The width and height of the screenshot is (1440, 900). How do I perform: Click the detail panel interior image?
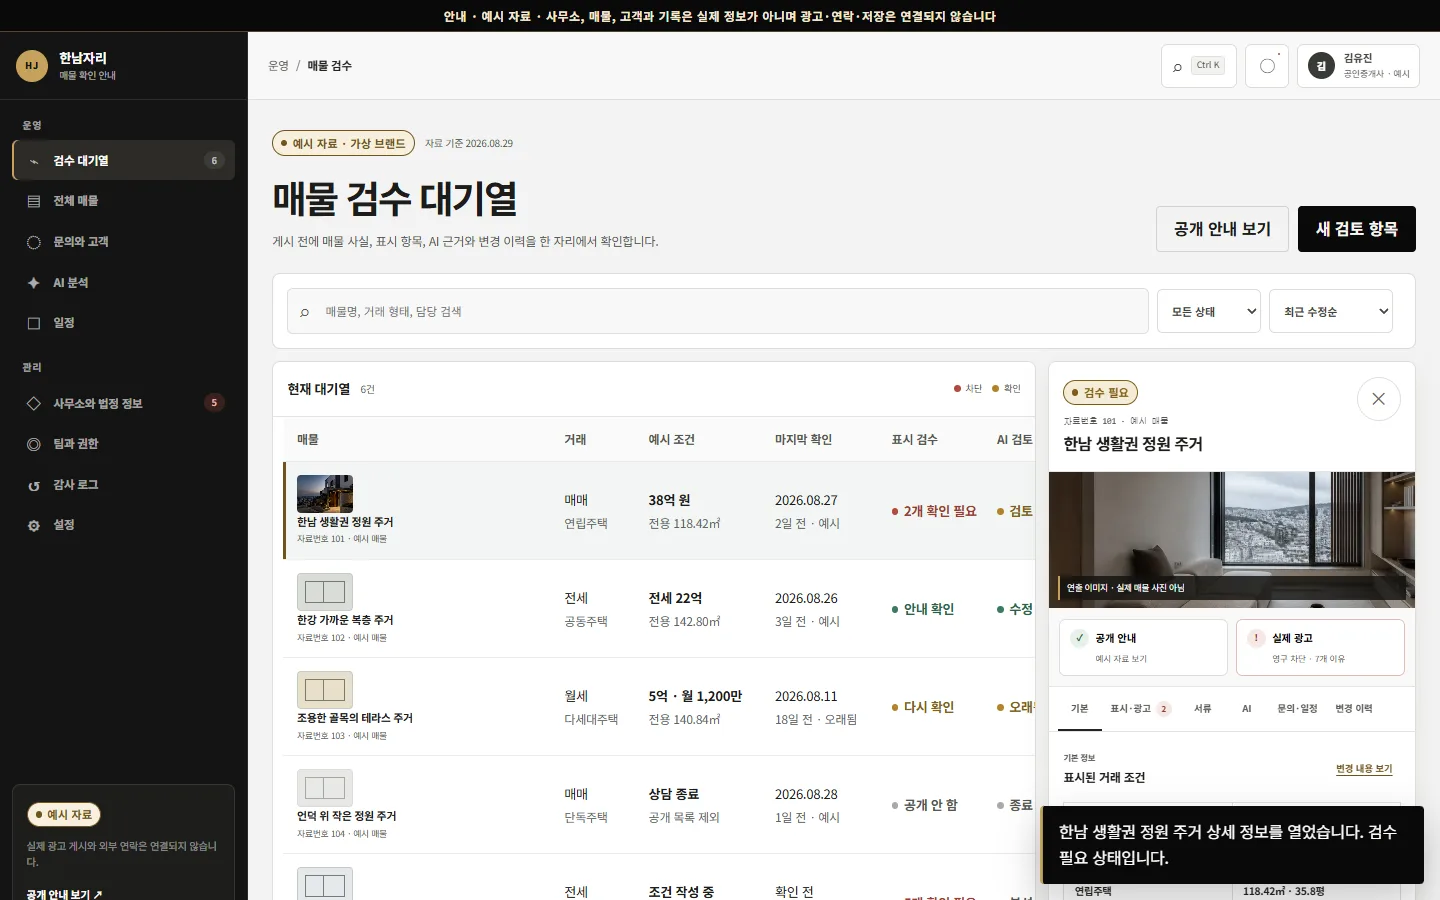pyautogui.click(x=1232, y=540)
